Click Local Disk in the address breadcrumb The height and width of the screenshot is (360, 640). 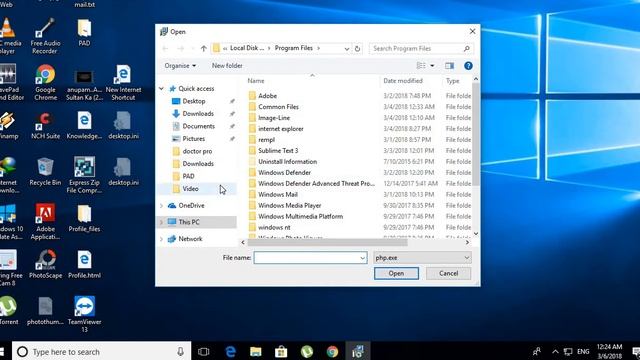point(247,48)
